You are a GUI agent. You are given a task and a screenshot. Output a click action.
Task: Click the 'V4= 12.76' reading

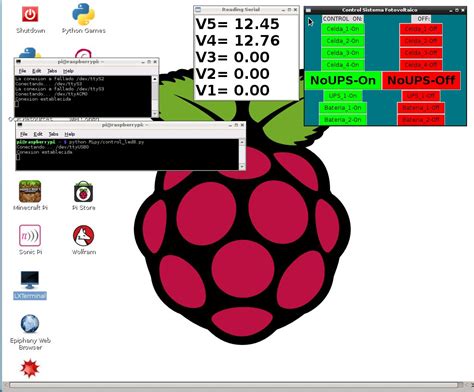point(237,41)
